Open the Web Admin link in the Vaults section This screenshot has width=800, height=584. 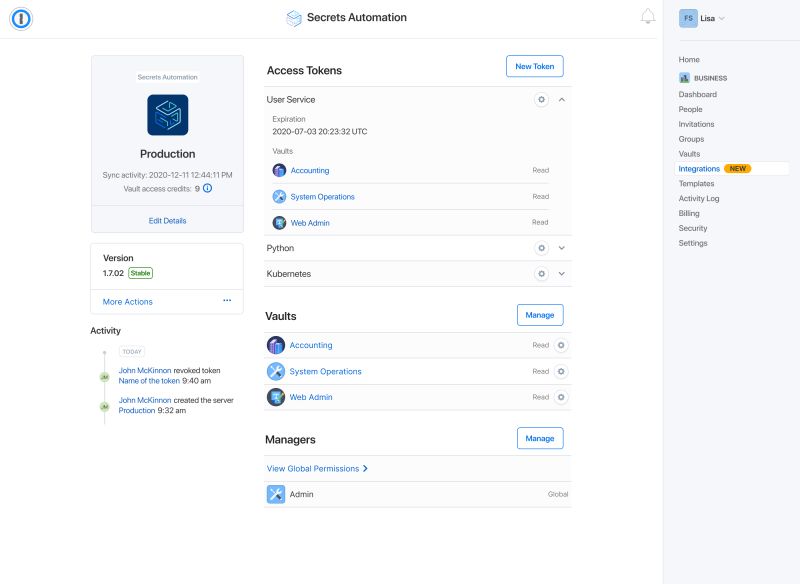point(311,397)
